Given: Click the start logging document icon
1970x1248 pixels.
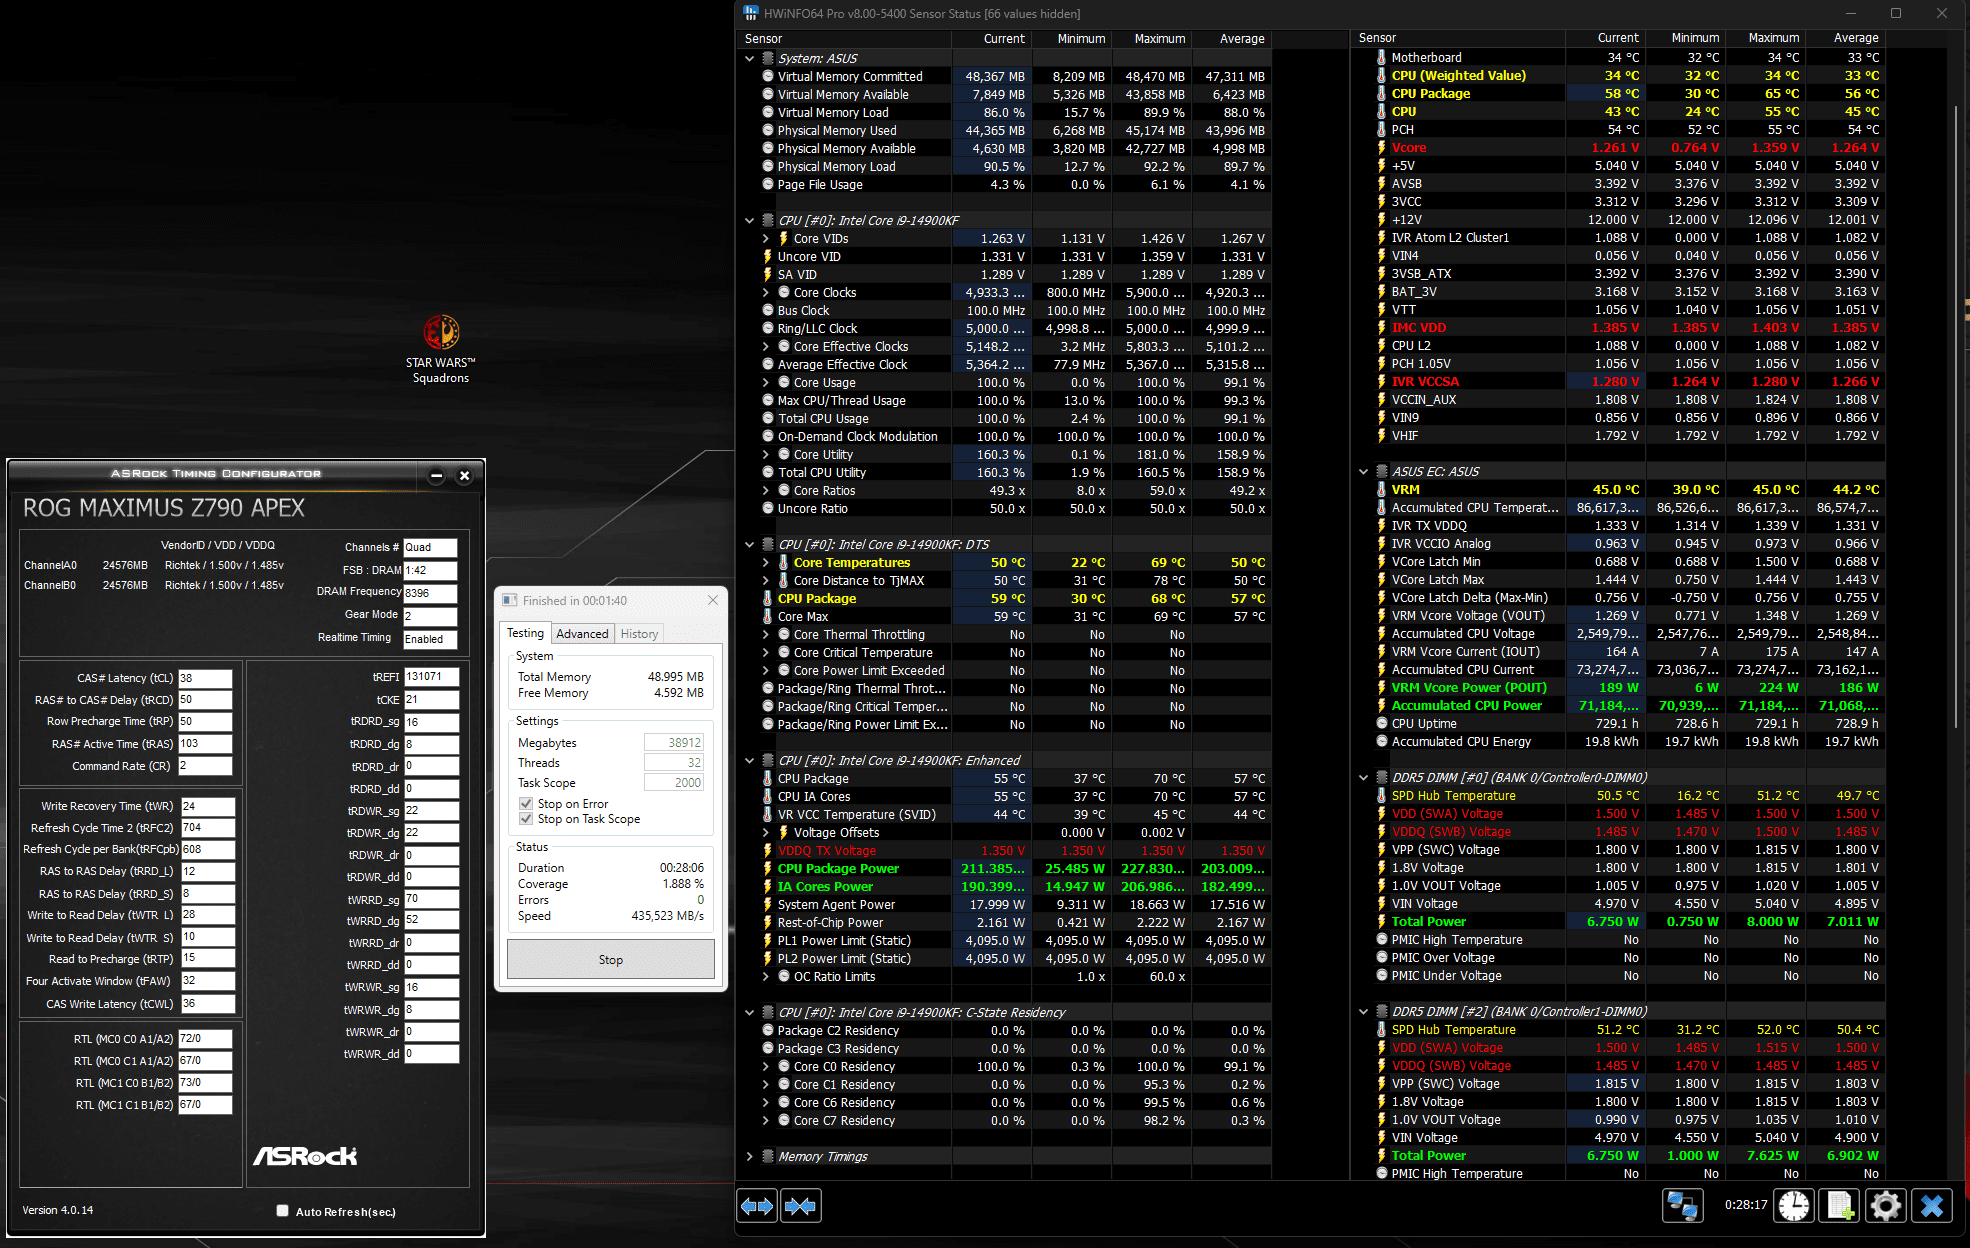Looking at the screenshot, I should coord(1840,1206).
